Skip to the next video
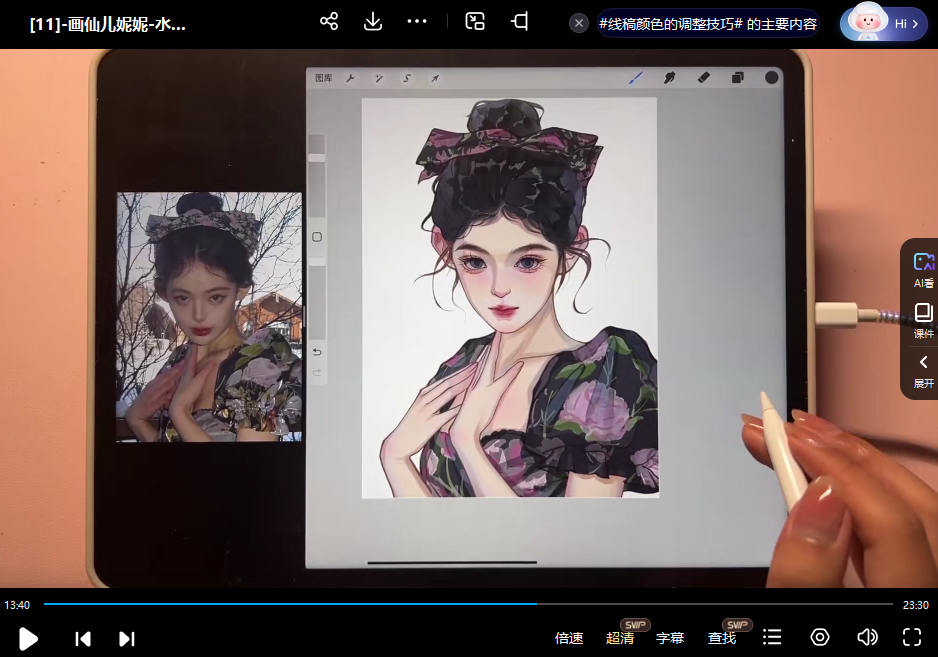This screenshot has height=657, width=938. click(x=127, y=638)
